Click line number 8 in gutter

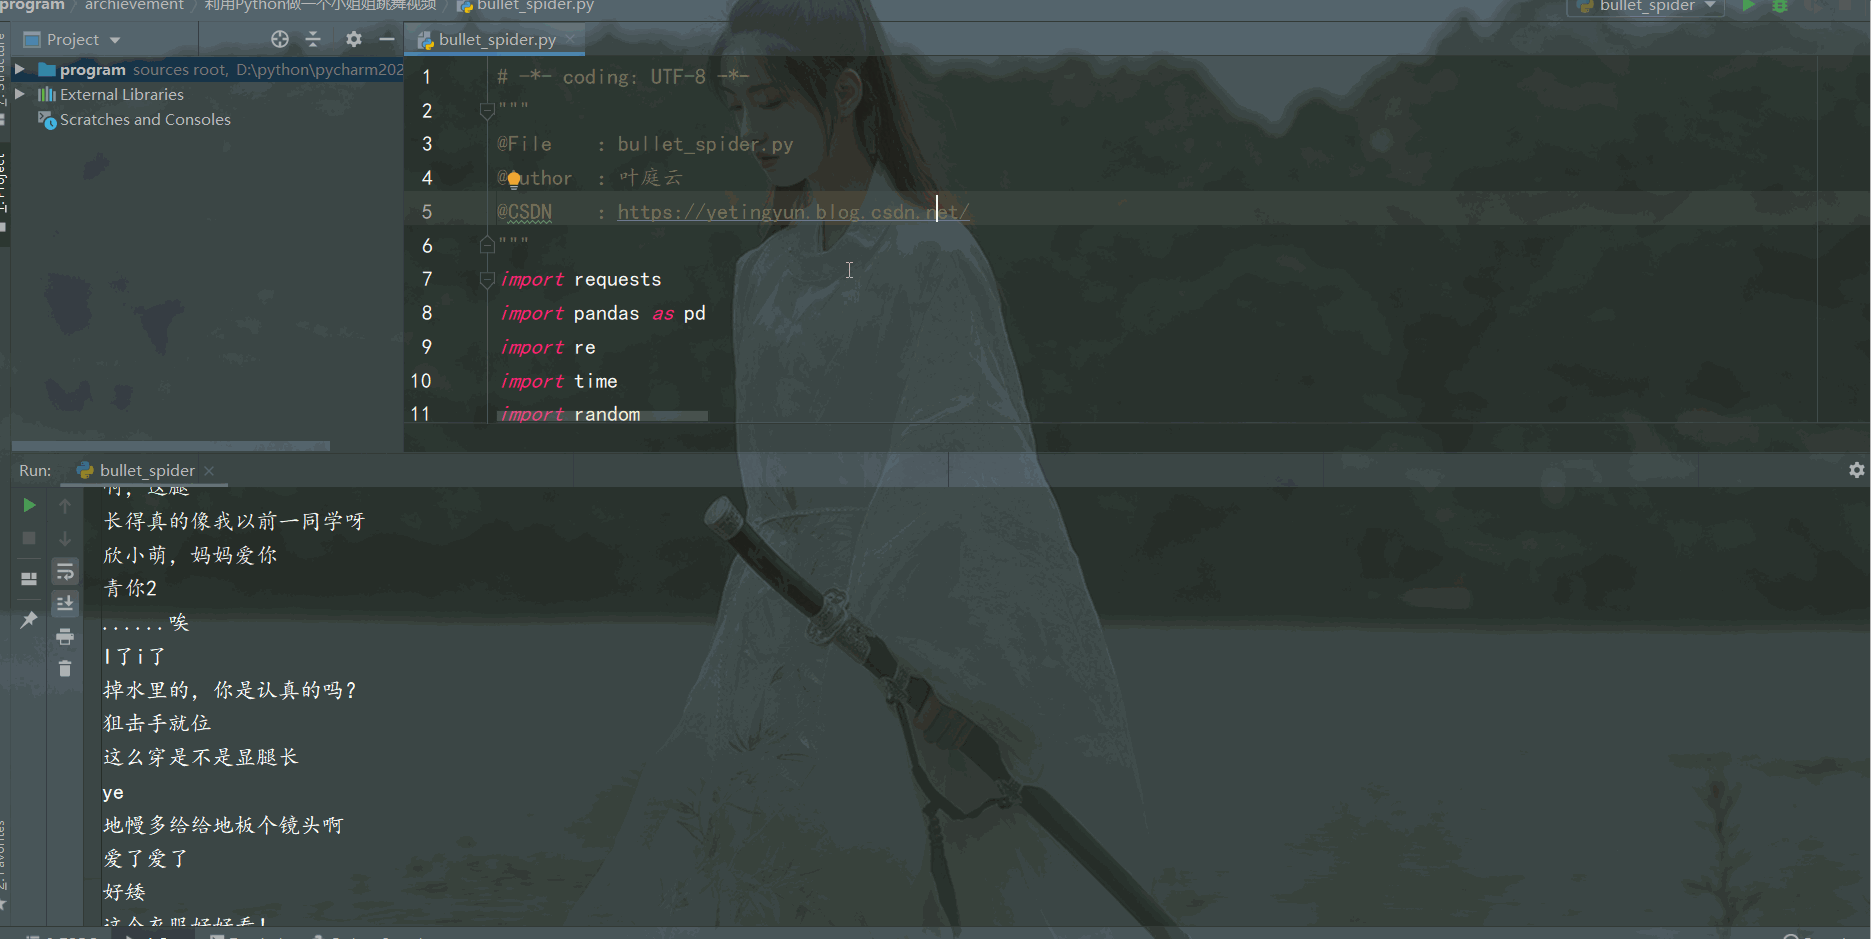tap(427, 313)
